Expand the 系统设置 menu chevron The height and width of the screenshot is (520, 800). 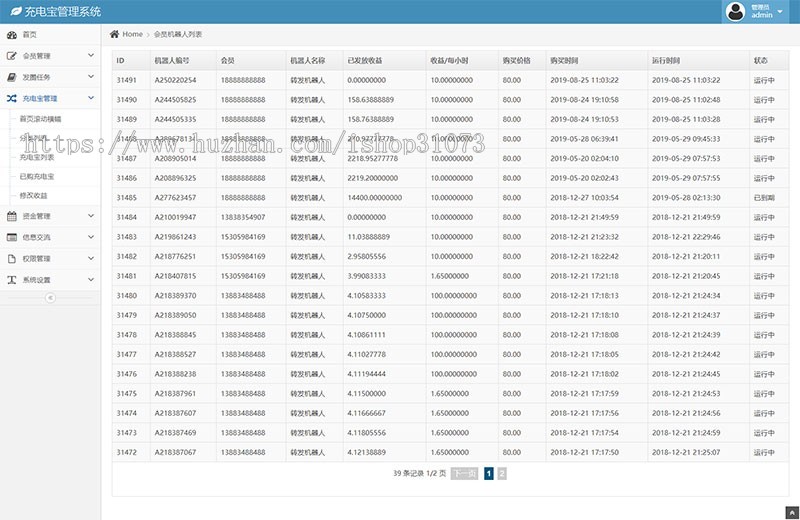click(x=91, y=279)
